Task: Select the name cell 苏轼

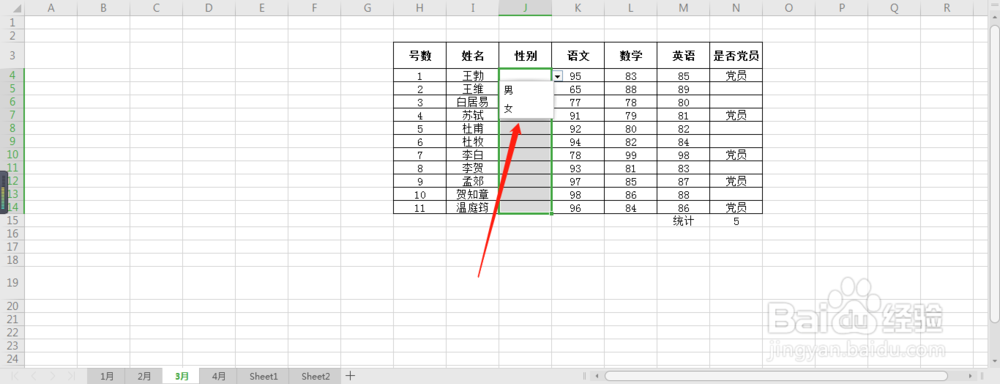Action: click(473, 115)
